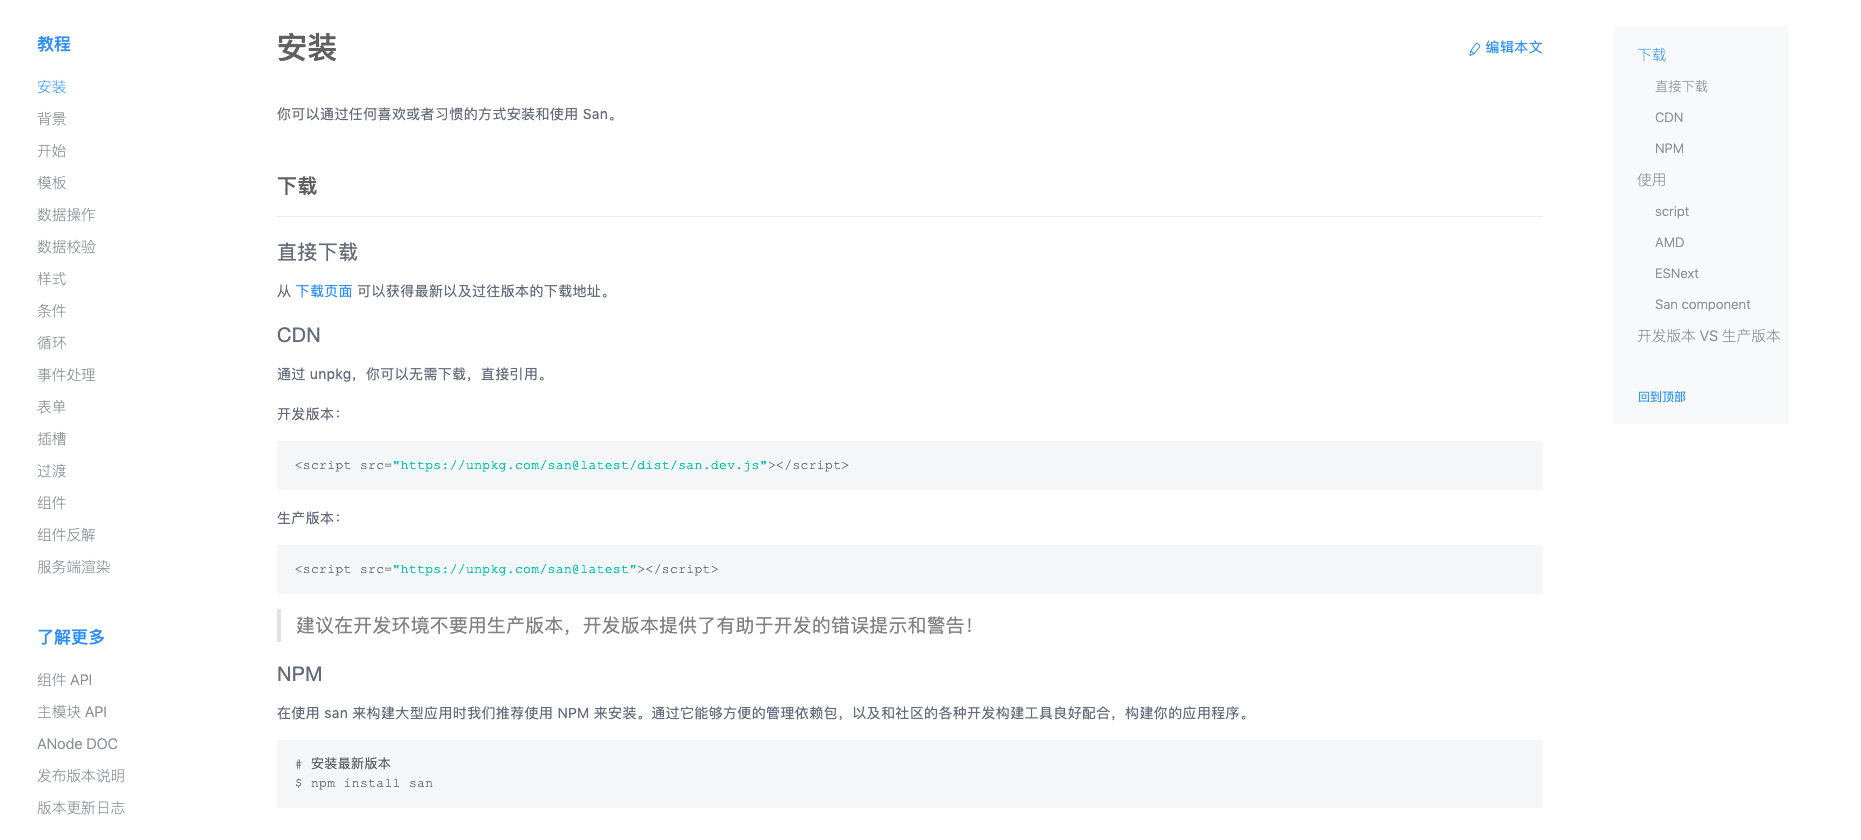
Task: Select 条件 in the tutorial list
Action: pos(52,311)
